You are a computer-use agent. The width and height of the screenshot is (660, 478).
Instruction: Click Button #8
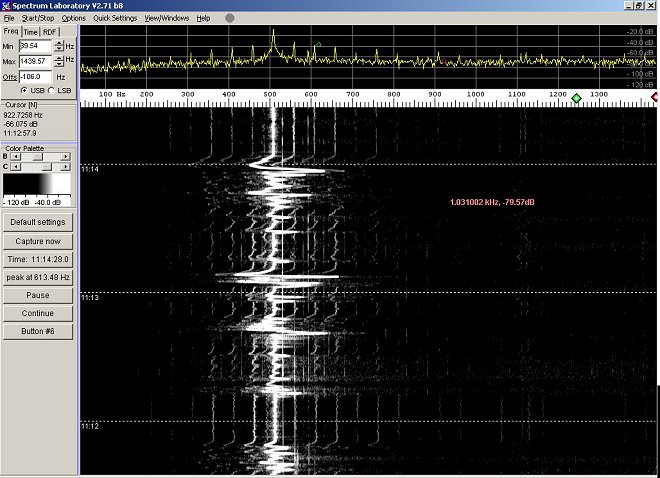[38, 332]
